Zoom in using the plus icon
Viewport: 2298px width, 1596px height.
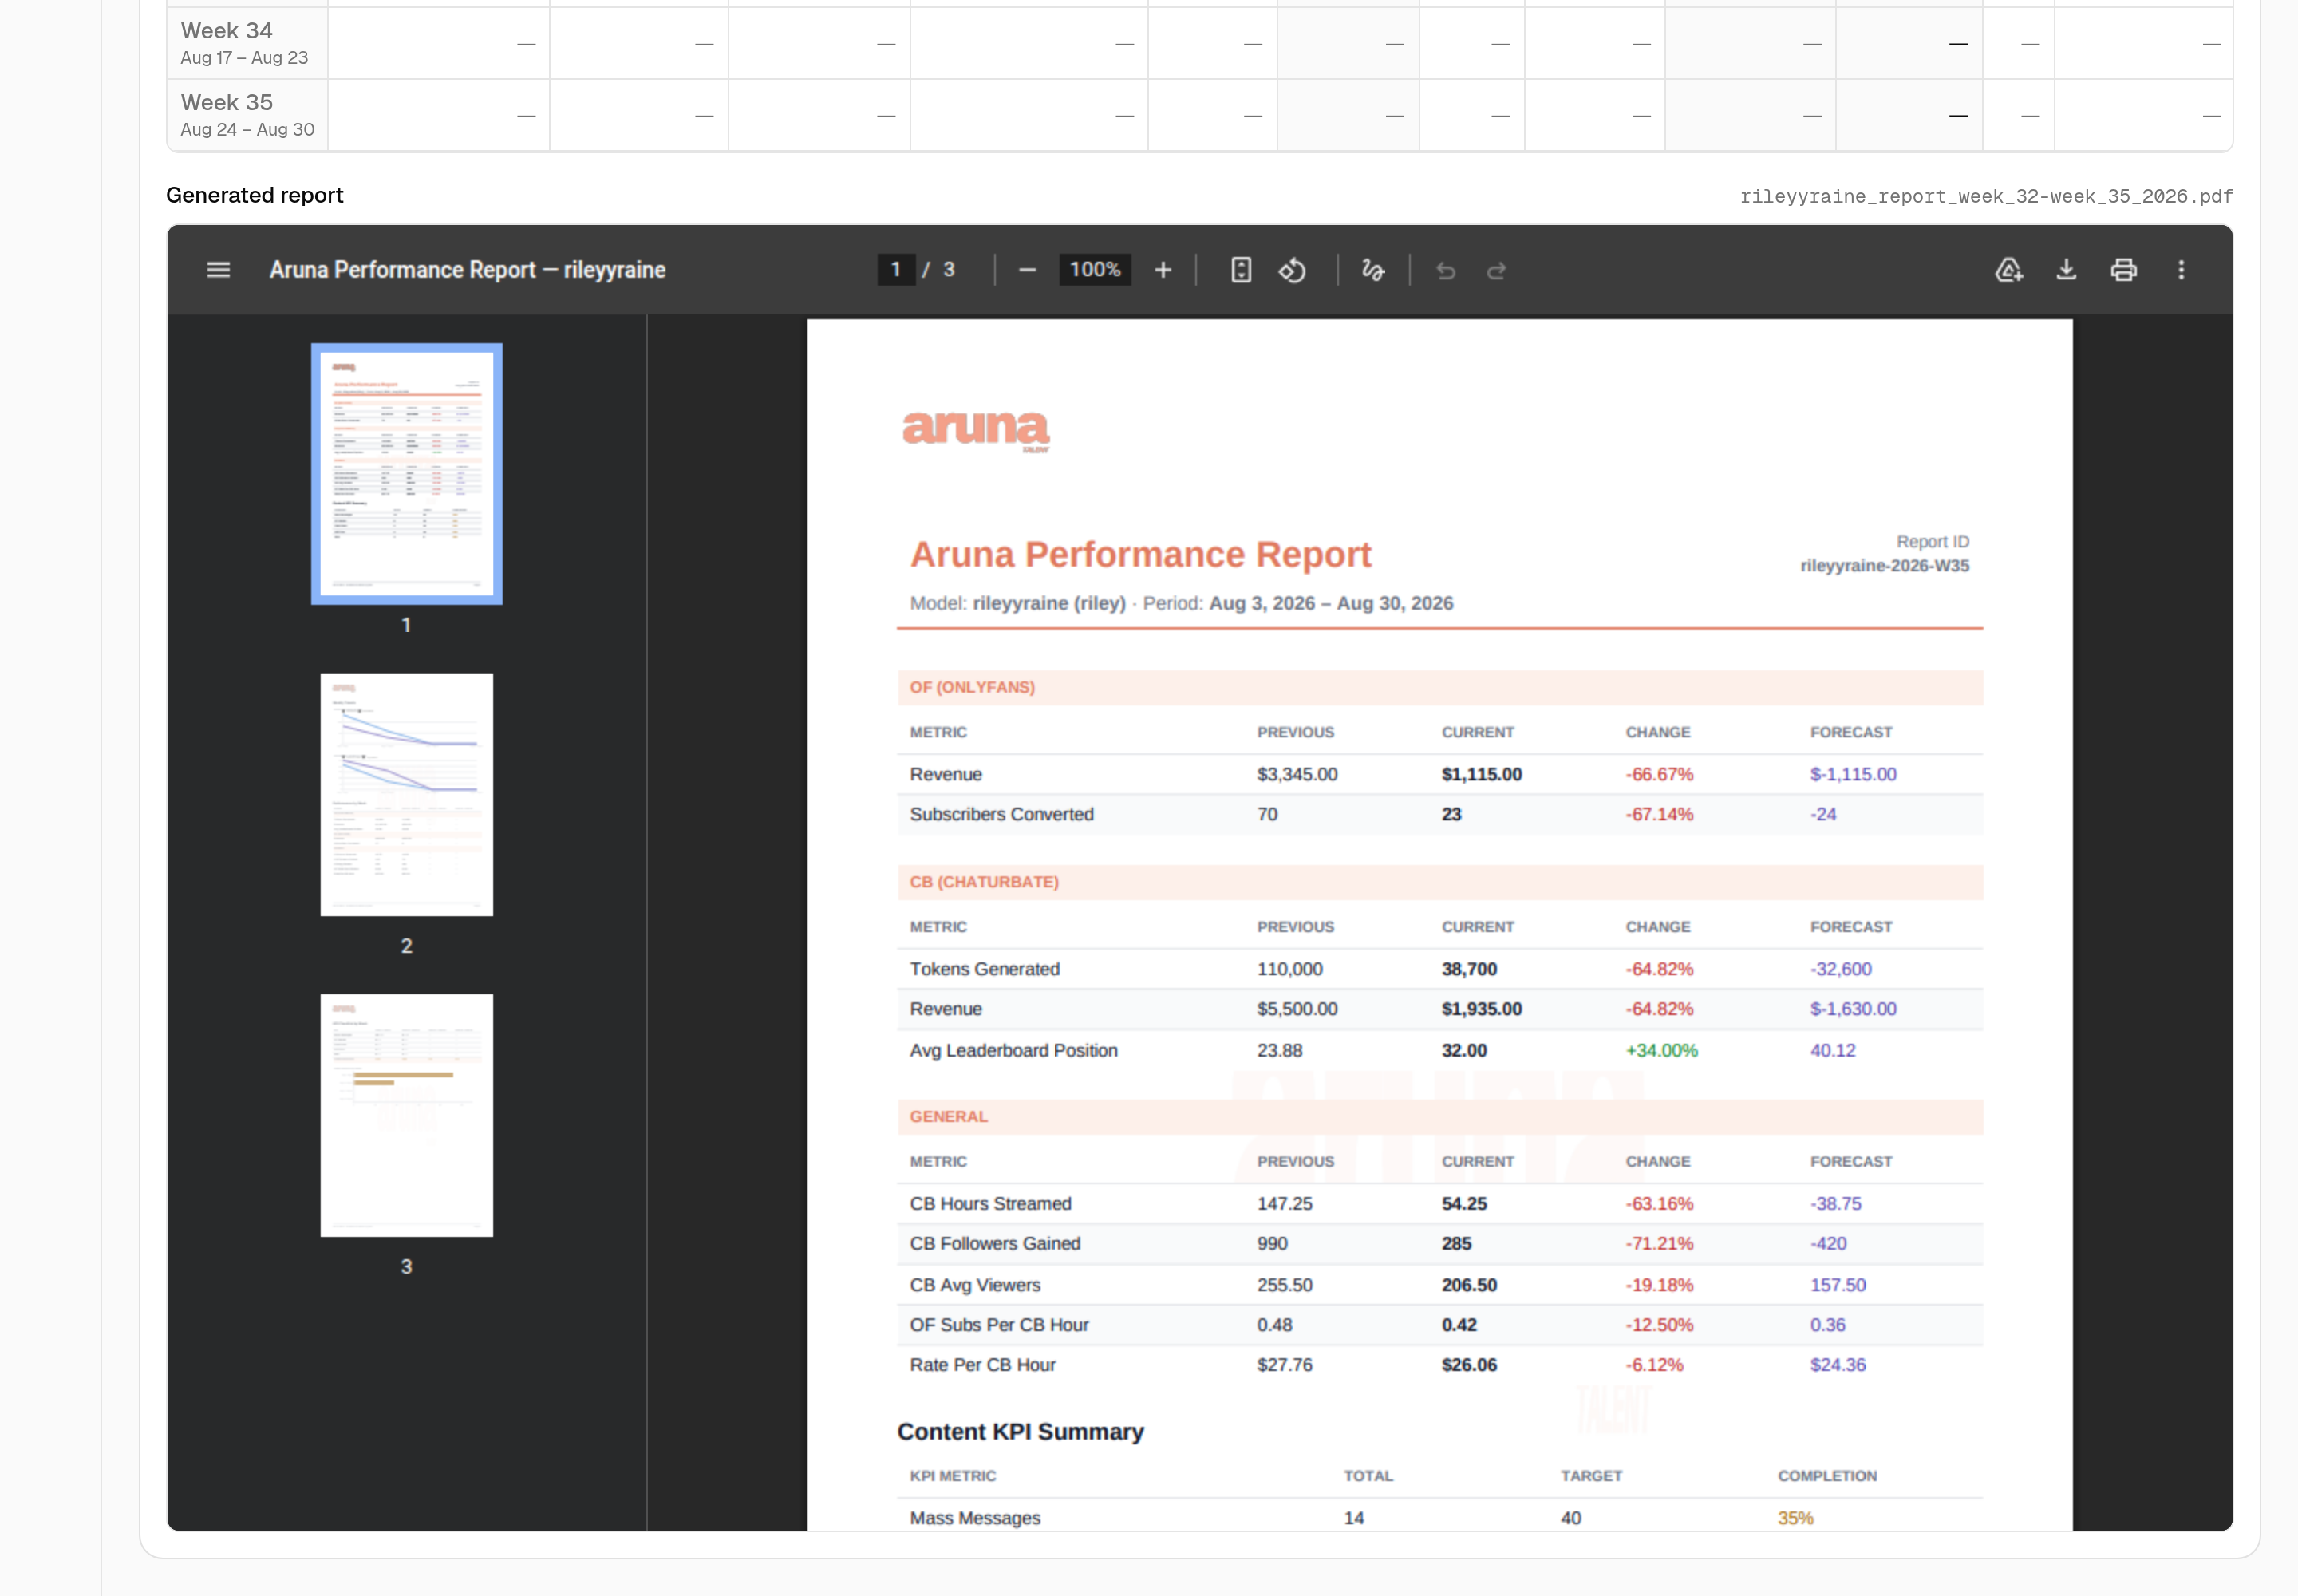(1163, 270)
